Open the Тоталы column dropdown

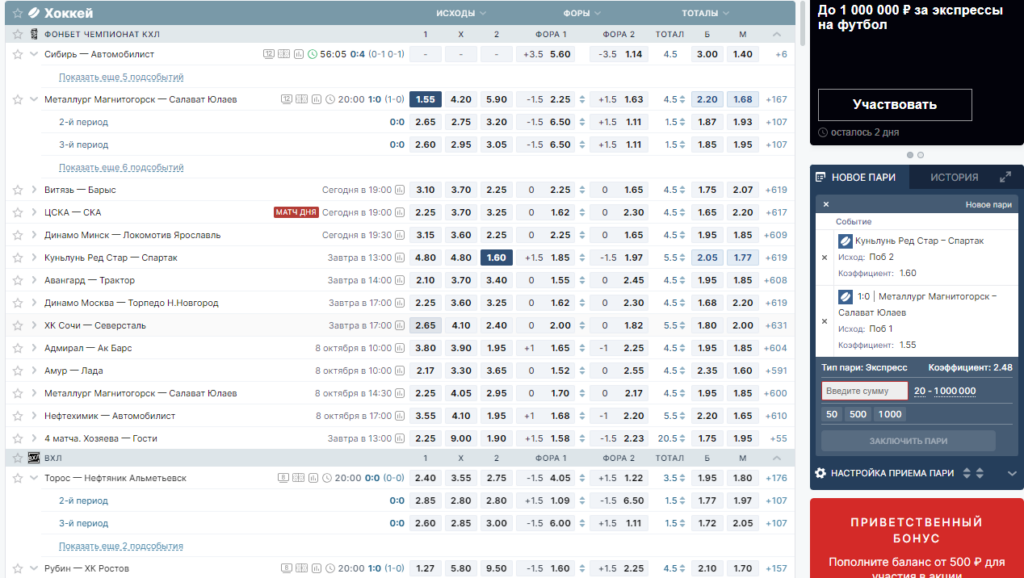click(x=705, y=13)
